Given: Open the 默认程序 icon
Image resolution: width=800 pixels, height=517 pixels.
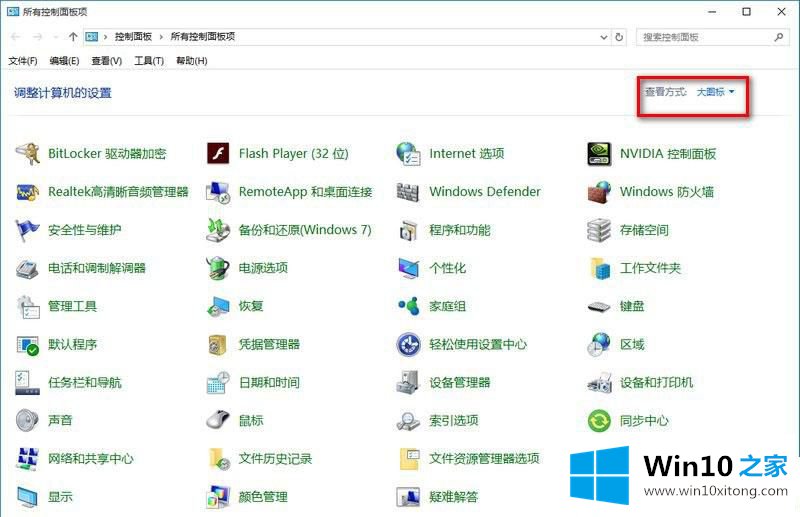Looking at the screenshot, I should [28, 345].
